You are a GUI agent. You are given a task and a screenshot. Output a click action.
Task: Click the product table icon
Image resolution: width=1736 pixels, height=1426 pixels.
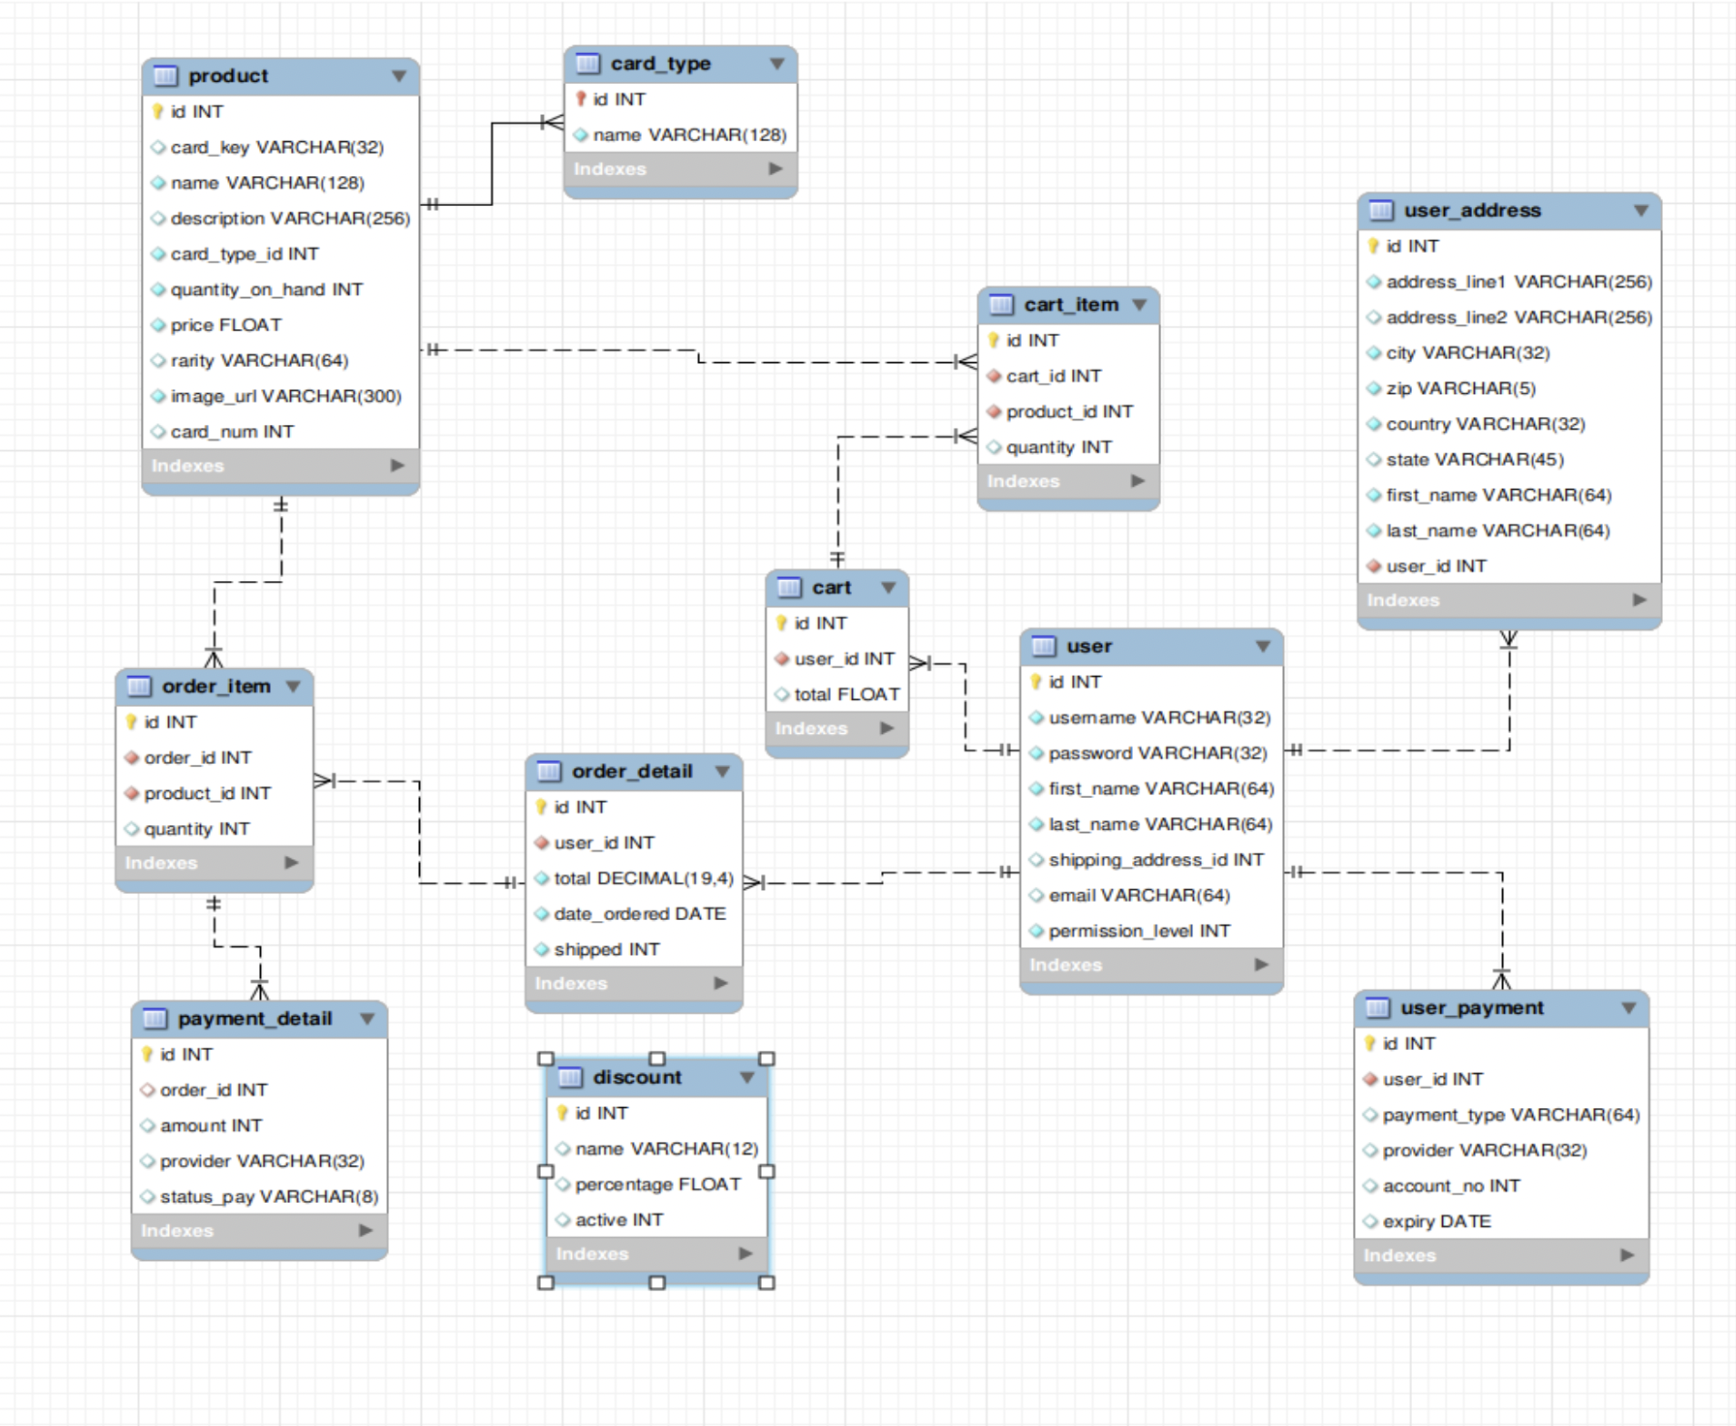pyautogui.click(x=165, y=76)
